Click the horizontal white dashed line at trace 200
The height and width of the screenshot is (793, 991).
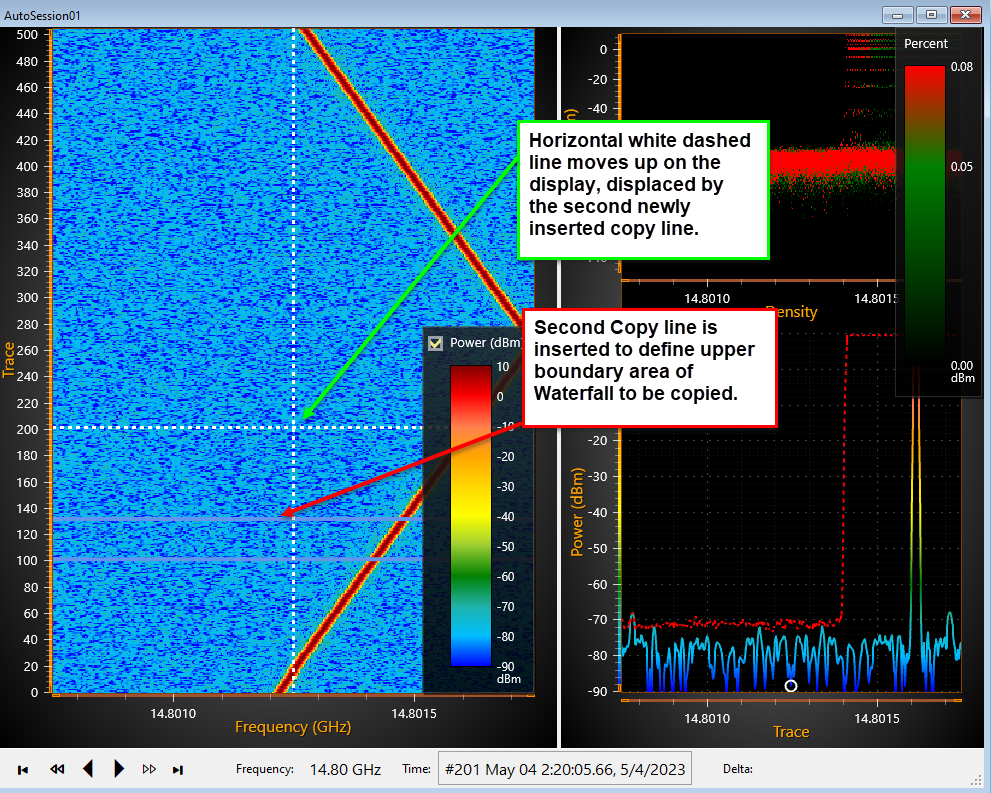tap(150, 428)
